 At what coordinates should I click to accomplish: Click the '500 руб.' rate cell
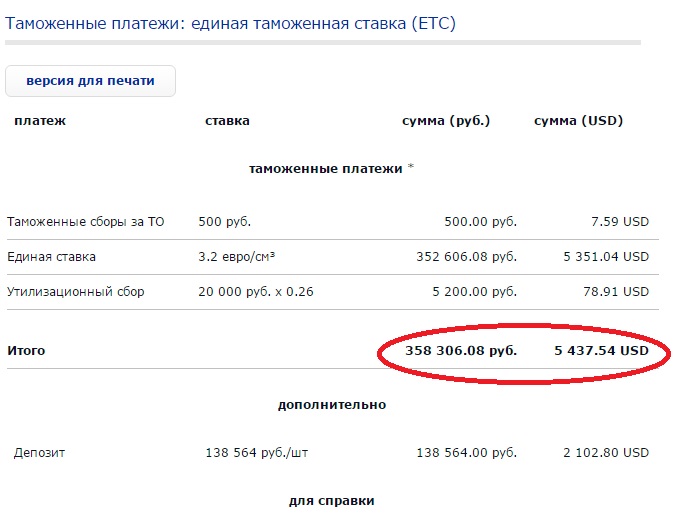[x=225, y=222]
